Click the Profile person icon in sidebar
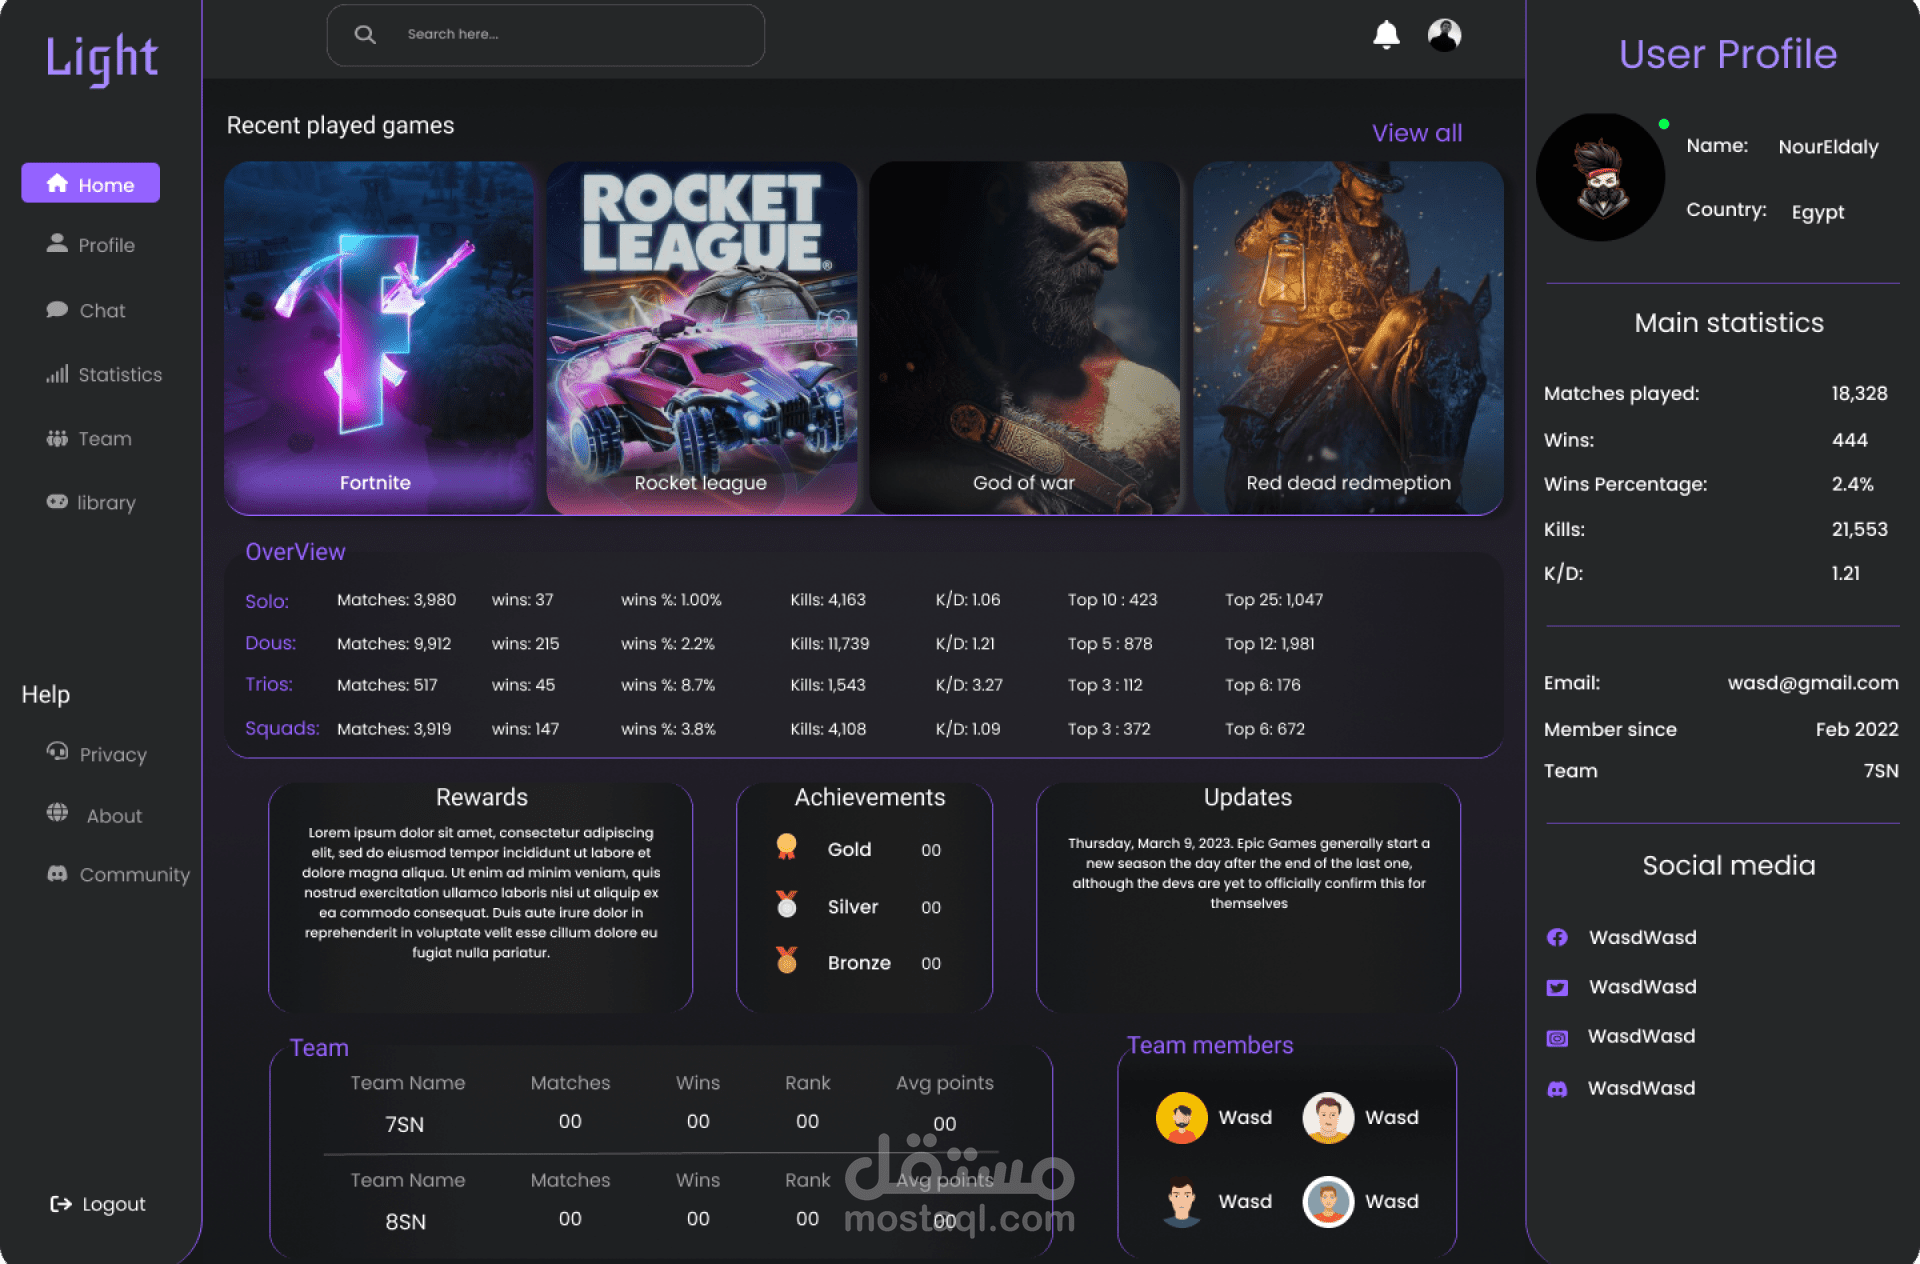 pyautogui.click(x=57, y=243)
